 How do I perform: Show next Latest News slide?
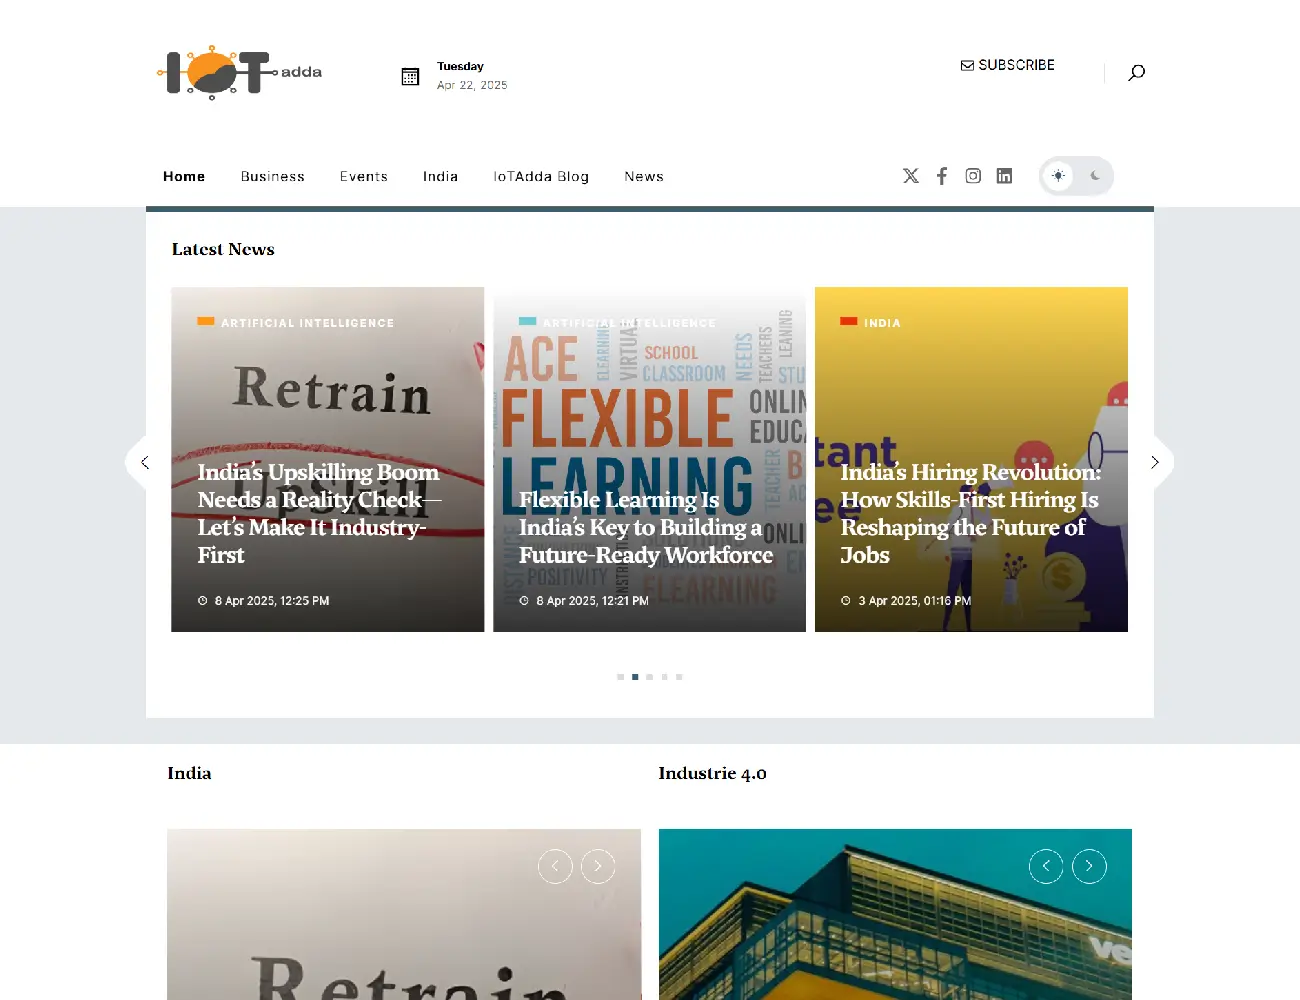[x=1154, y=462]
